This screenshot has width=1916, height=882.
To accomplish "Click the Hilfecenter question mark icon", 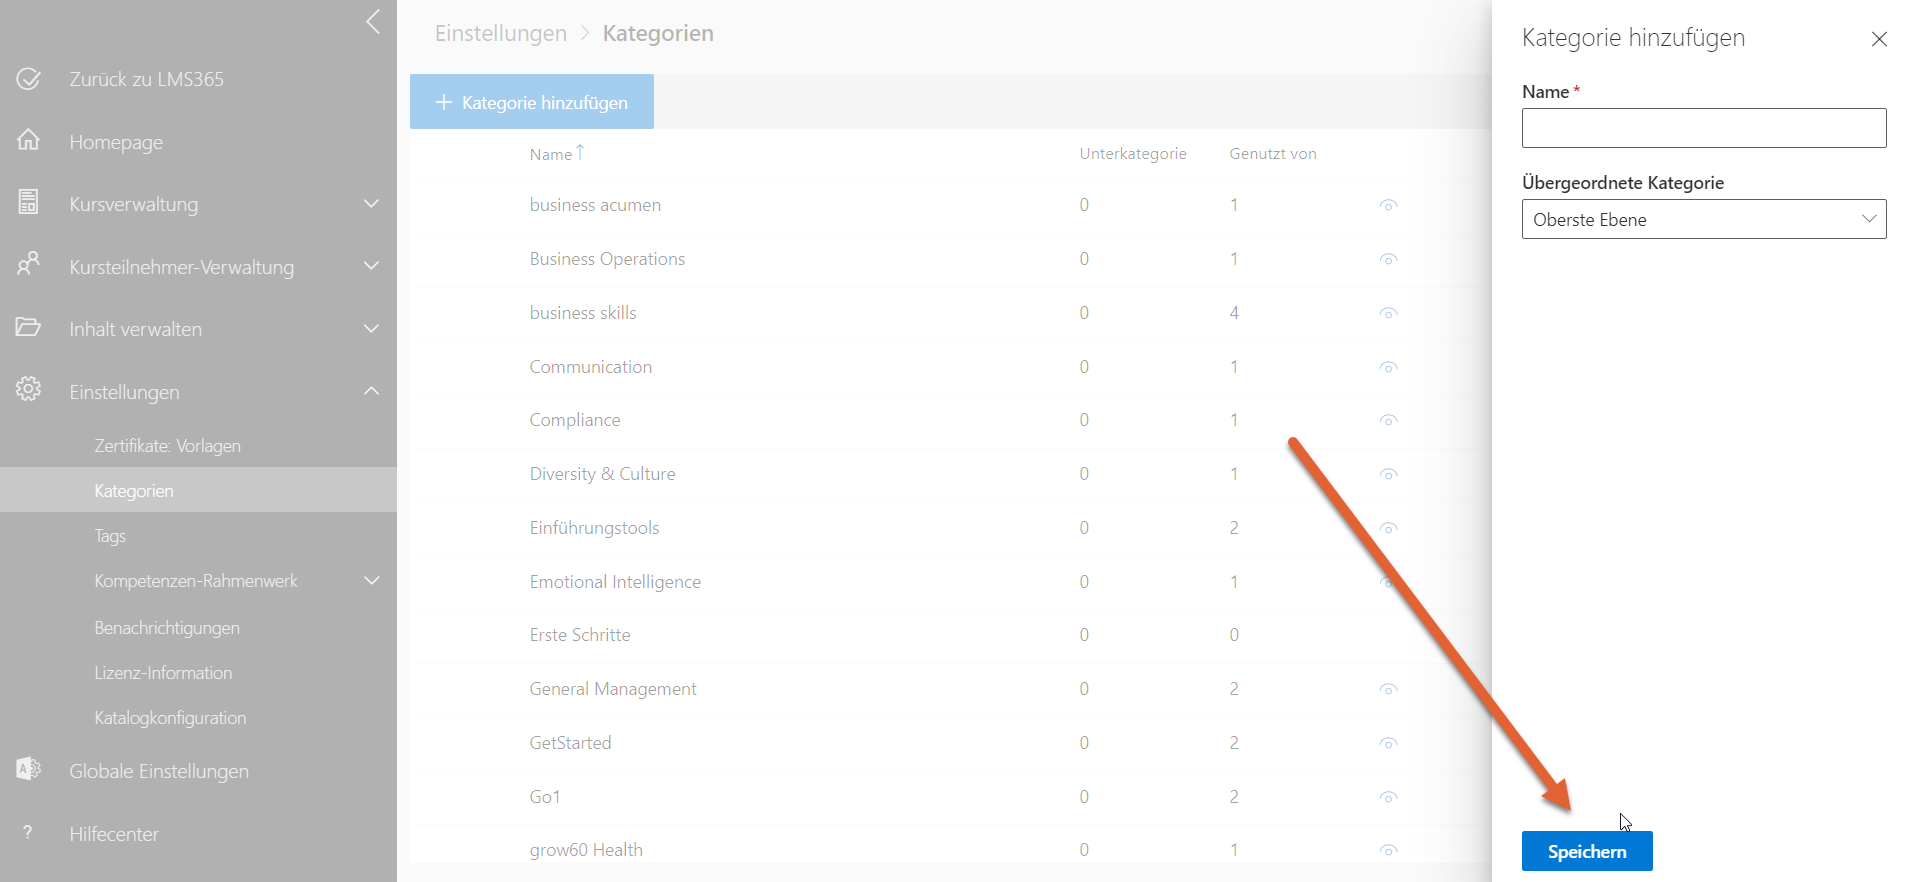I will [x=29, y=832].
